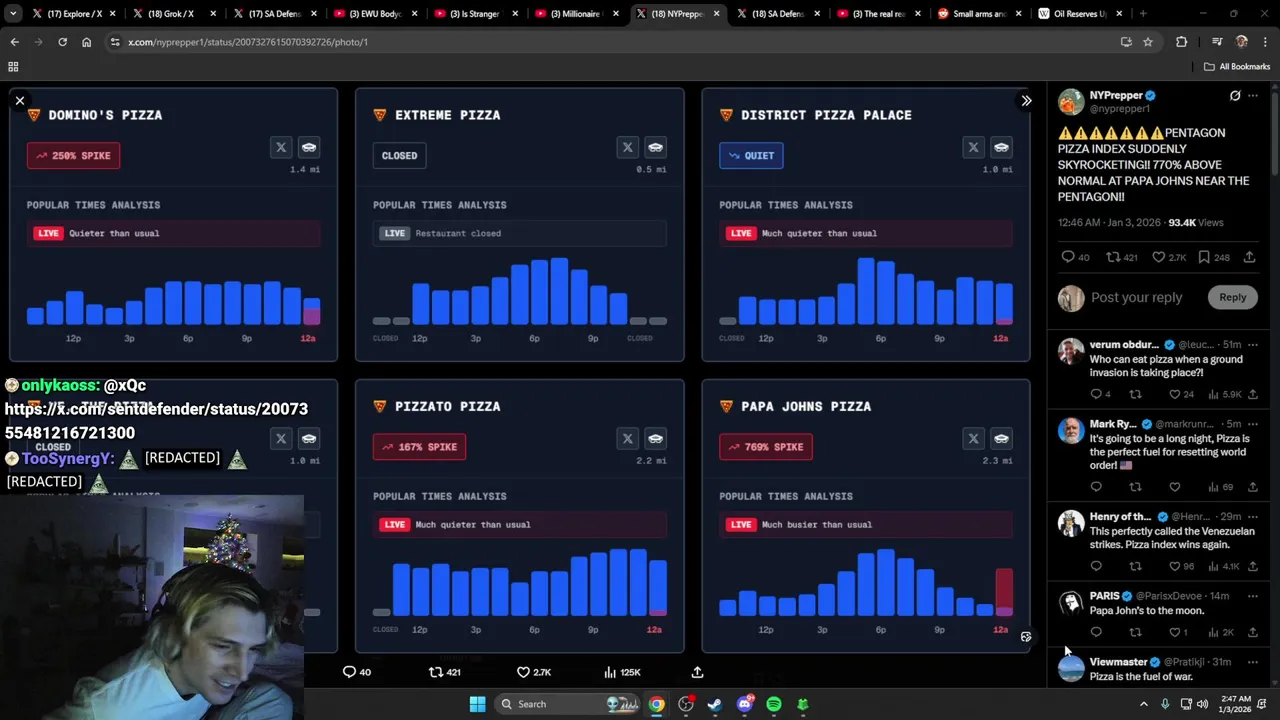Open Discord from the taskbar

point(744,704)
